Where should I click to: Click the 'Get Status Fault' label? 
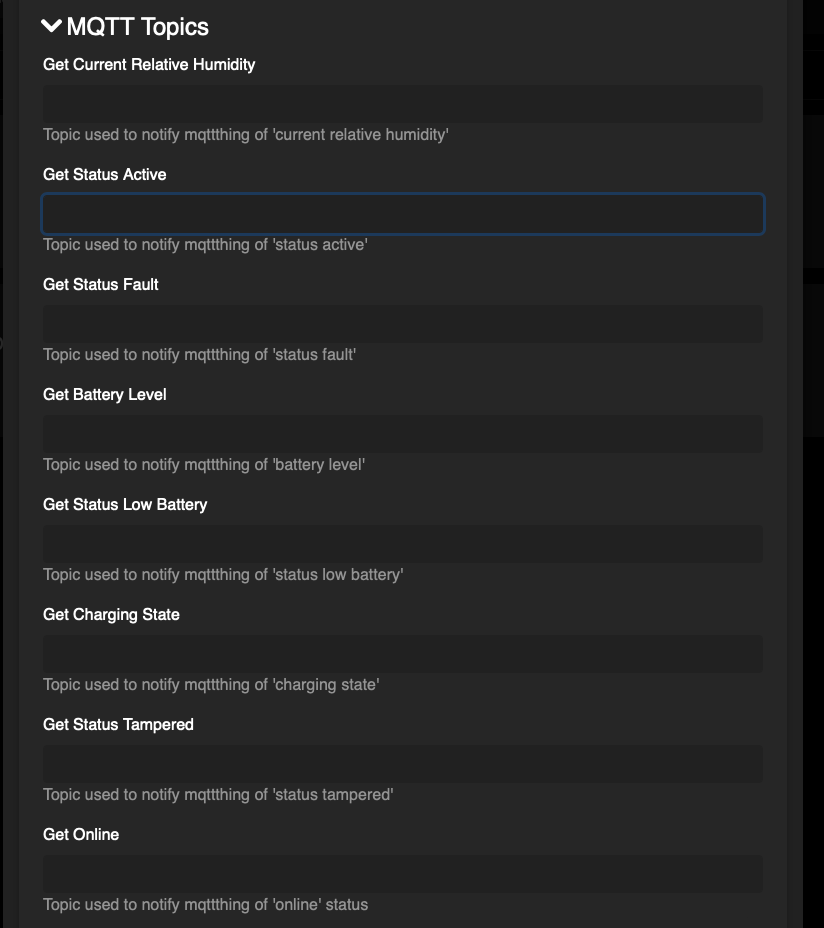tap(100, 284)
